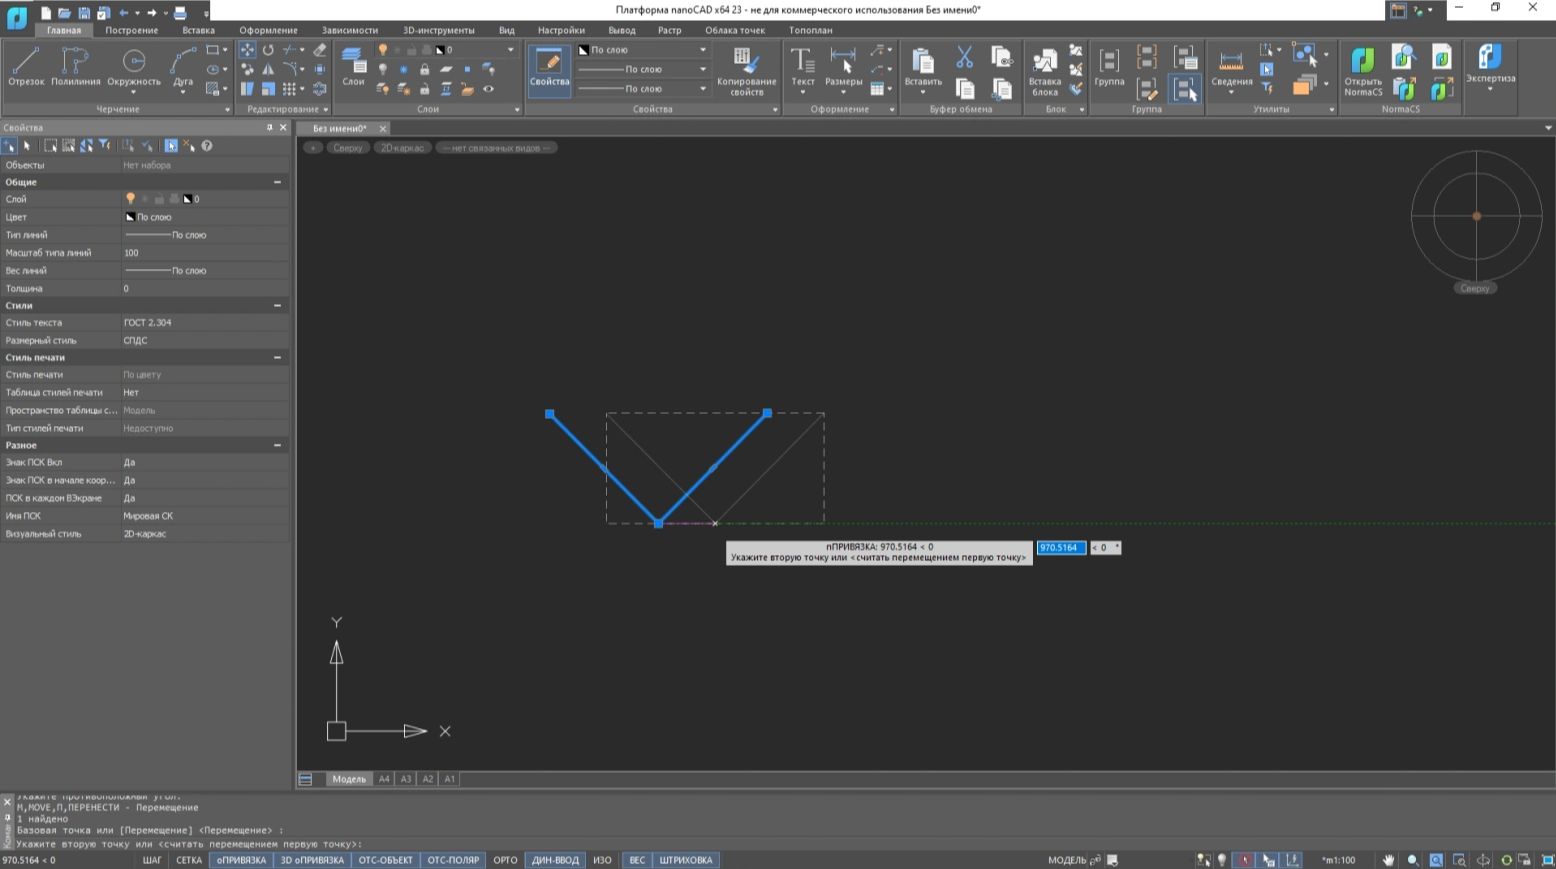The height and width of the screenshot is (869, 1556).
Task: Switch to the A4 layout tab
Action: click(x=384, y=779)
